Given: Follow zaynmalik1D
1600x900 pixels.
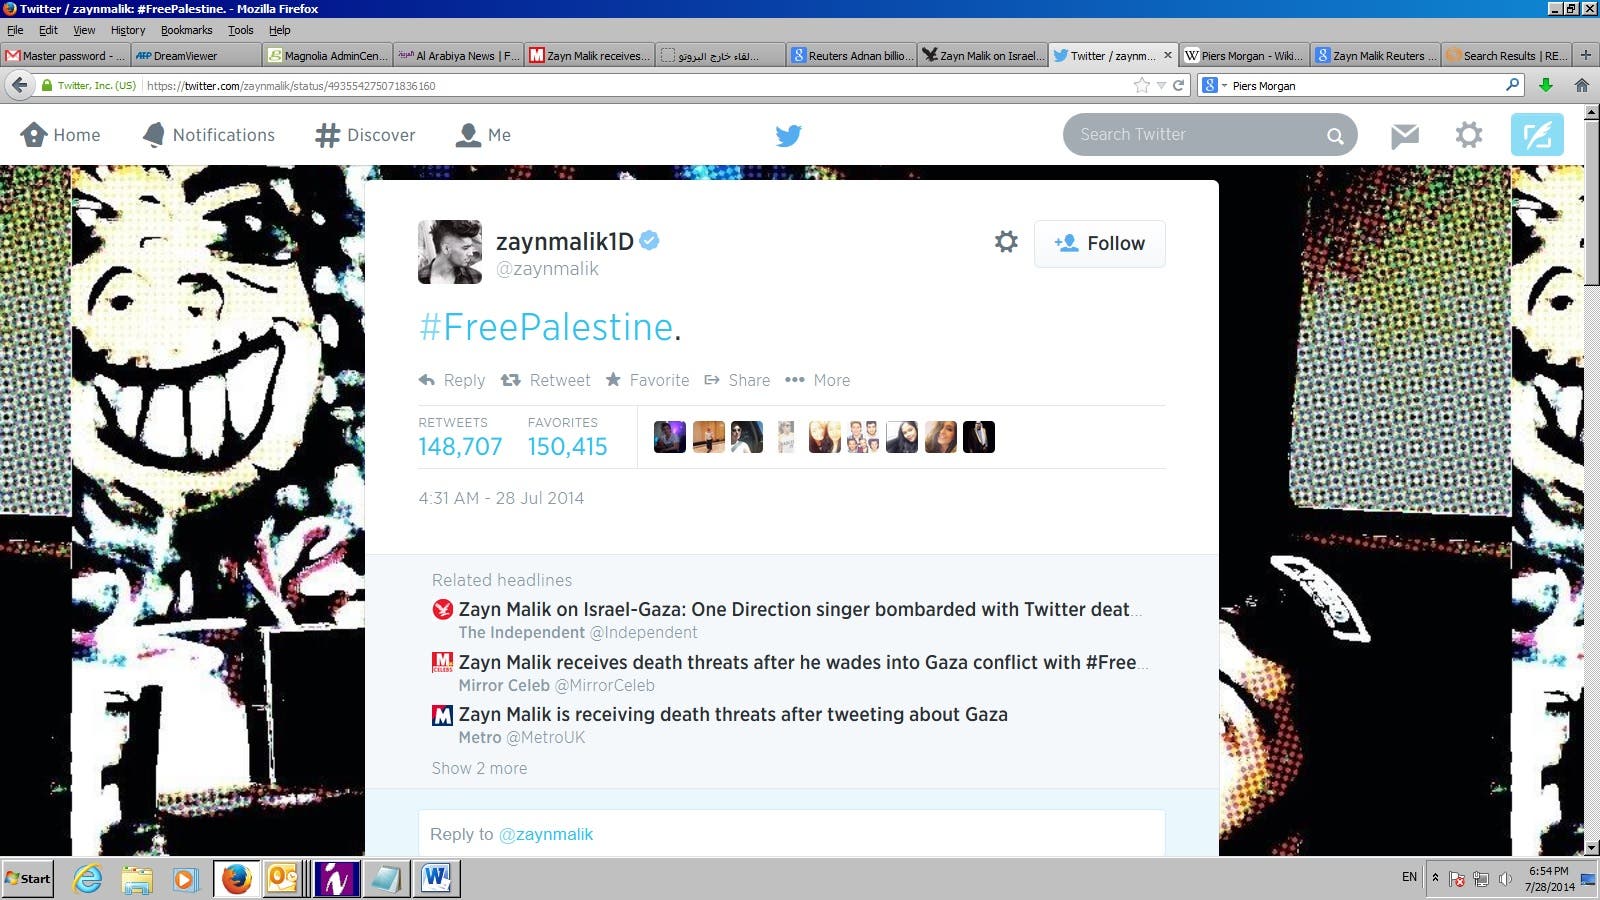Looking at the screenshot, I should pyautogui.click(x=1100, y=243).
